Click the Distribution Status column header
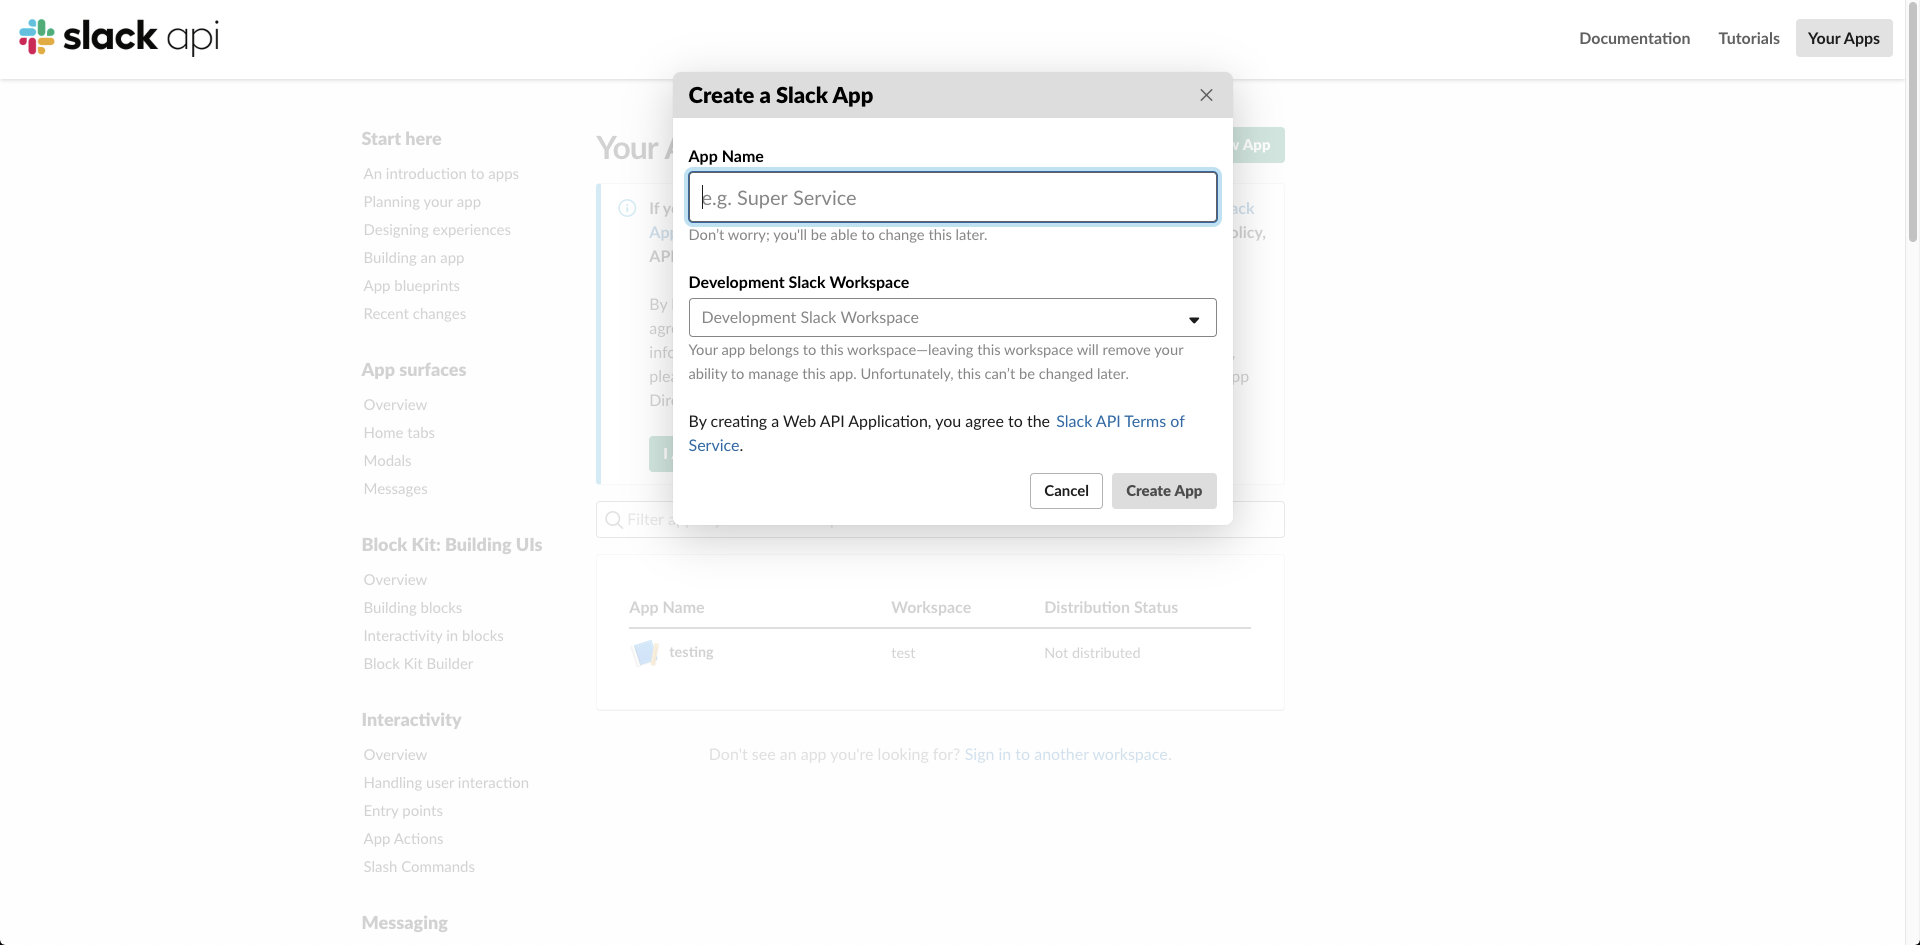The image size is (1920, 945). (1111, 608)
